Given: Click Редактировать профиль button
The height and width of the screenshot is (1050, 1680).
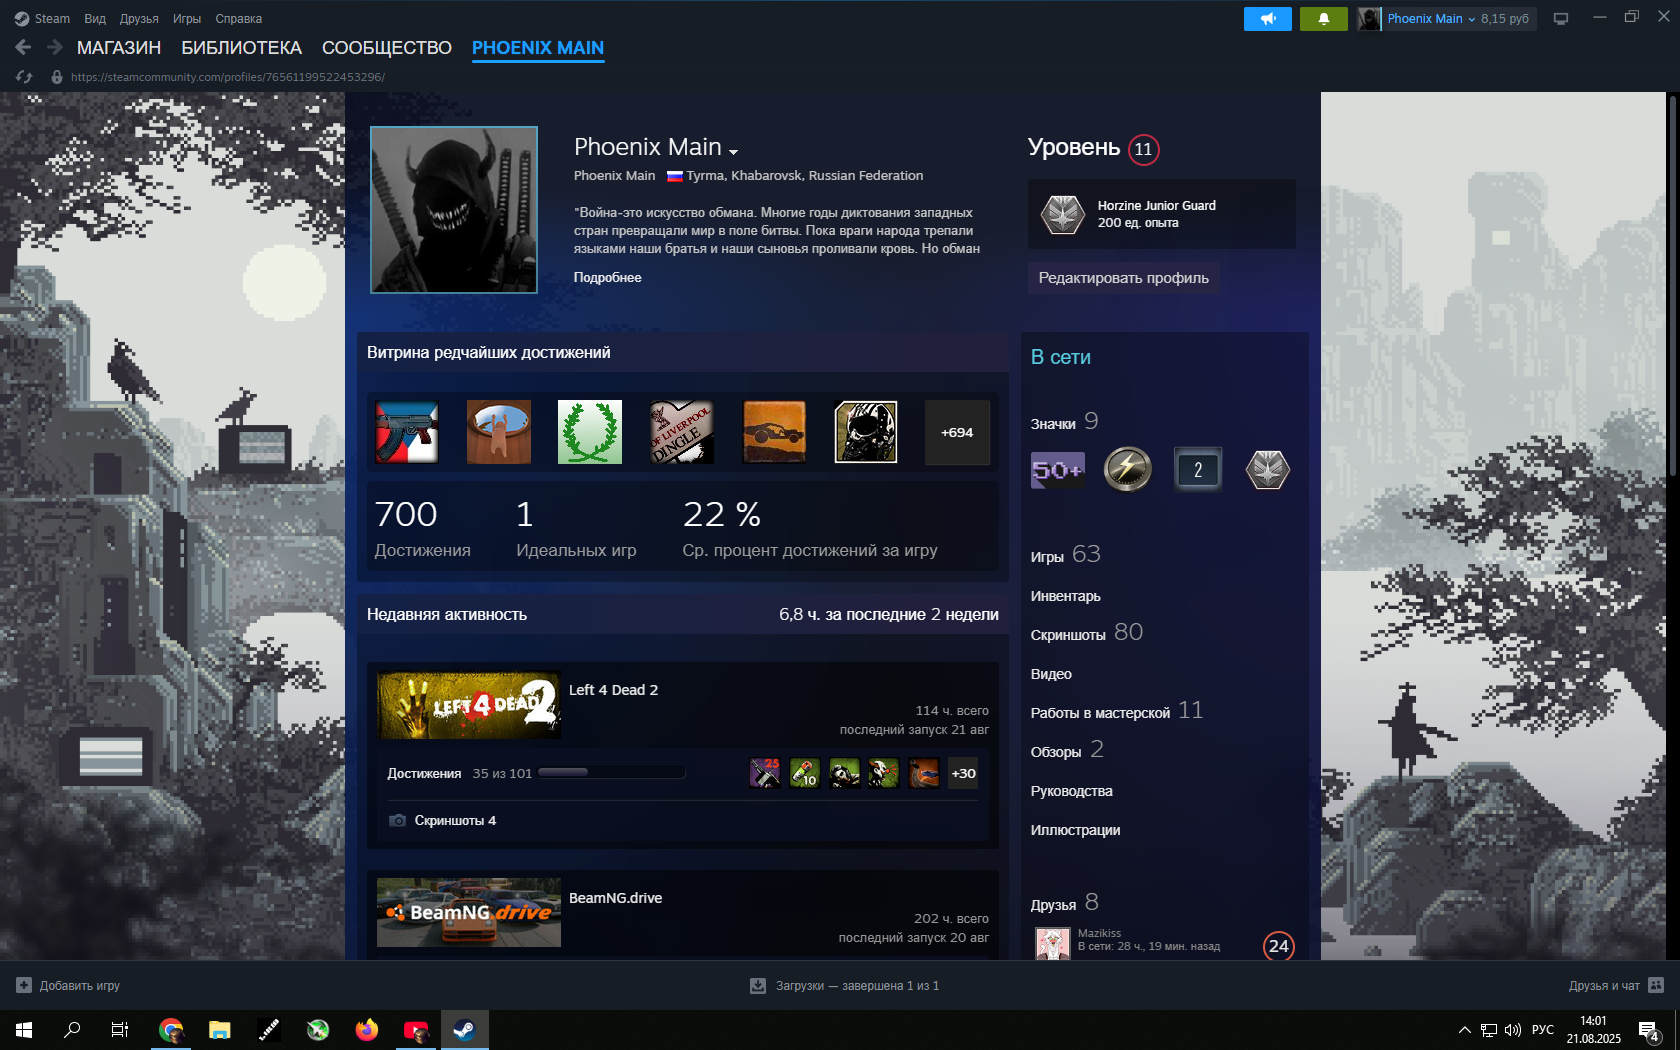Looking at the screenshot, I should (1123, 278).
